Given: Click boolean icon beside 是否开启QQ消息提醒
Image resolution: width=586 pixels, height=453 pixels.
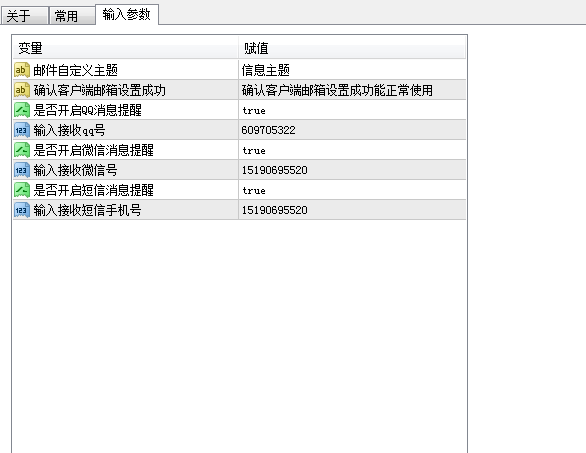Looking at the screenshot, I should (22, 110).
